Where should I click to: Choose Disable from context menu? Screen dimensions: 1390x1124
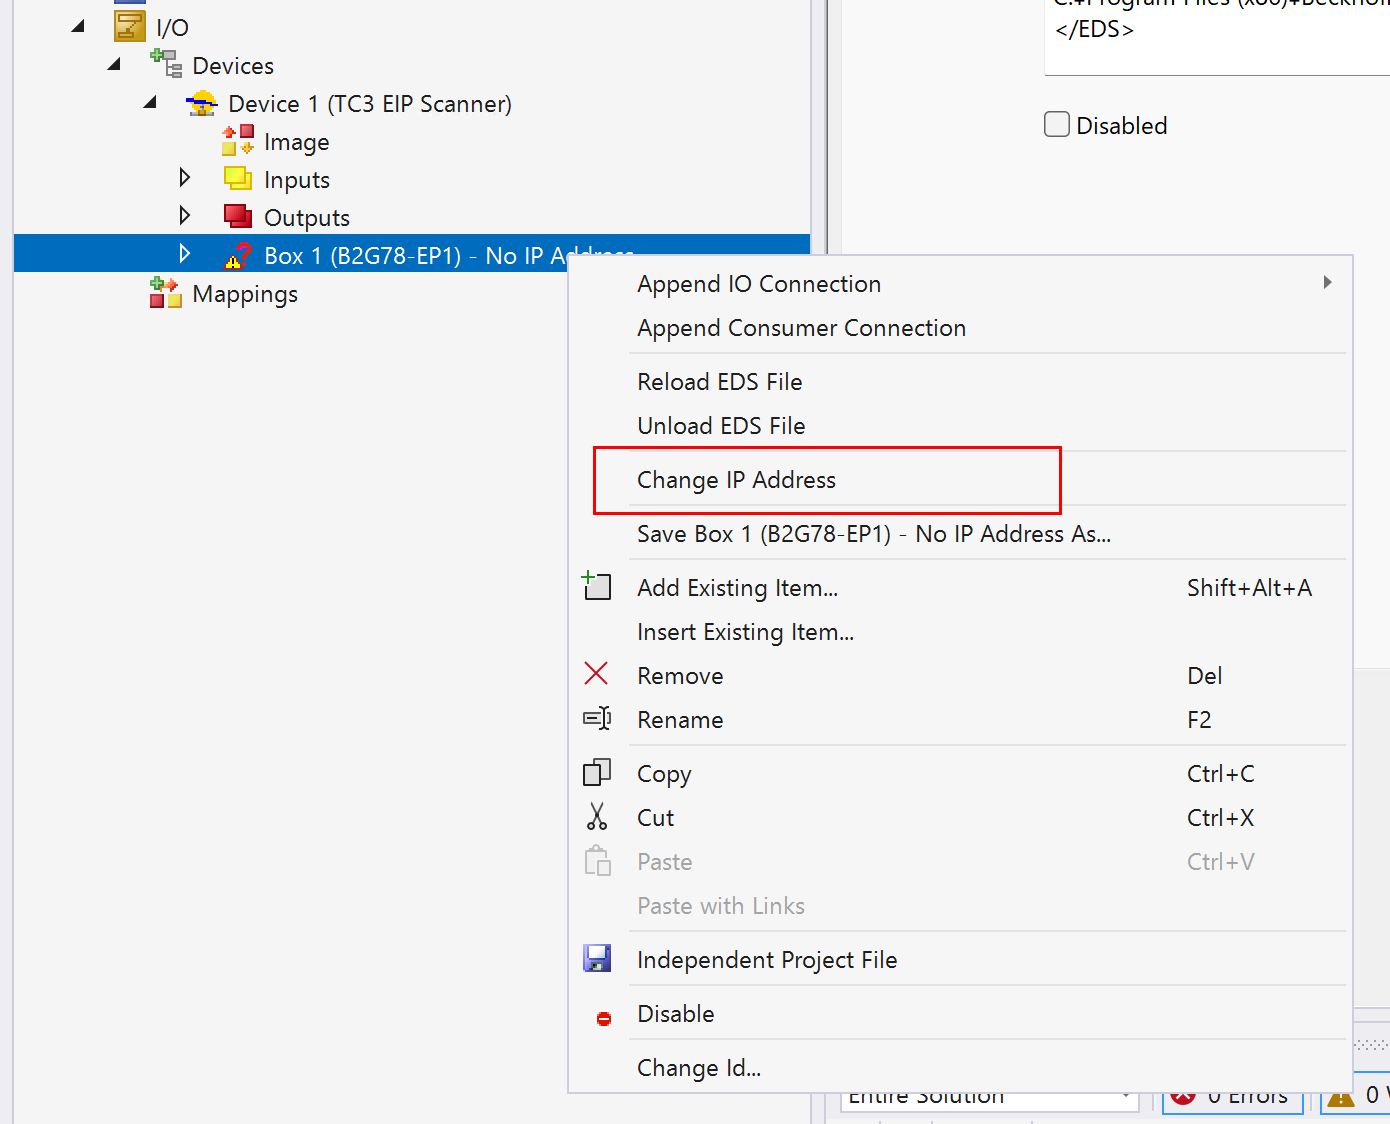676,1014
